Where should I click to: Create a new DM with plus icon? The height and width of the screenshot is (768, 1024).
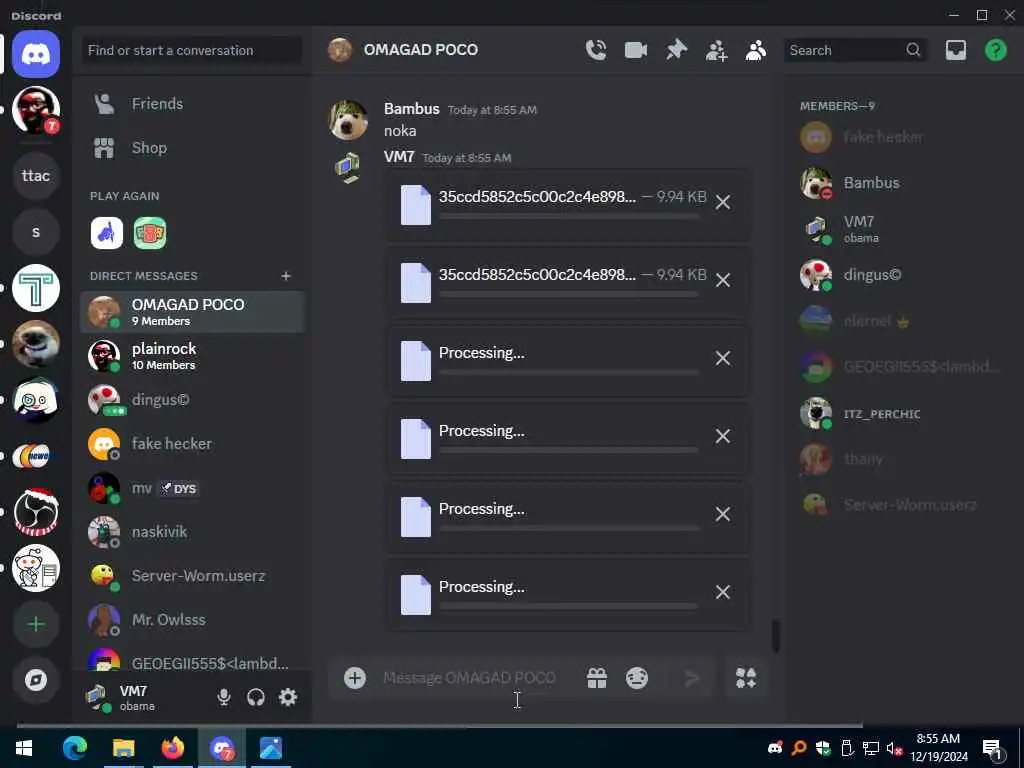coord(285,276)
